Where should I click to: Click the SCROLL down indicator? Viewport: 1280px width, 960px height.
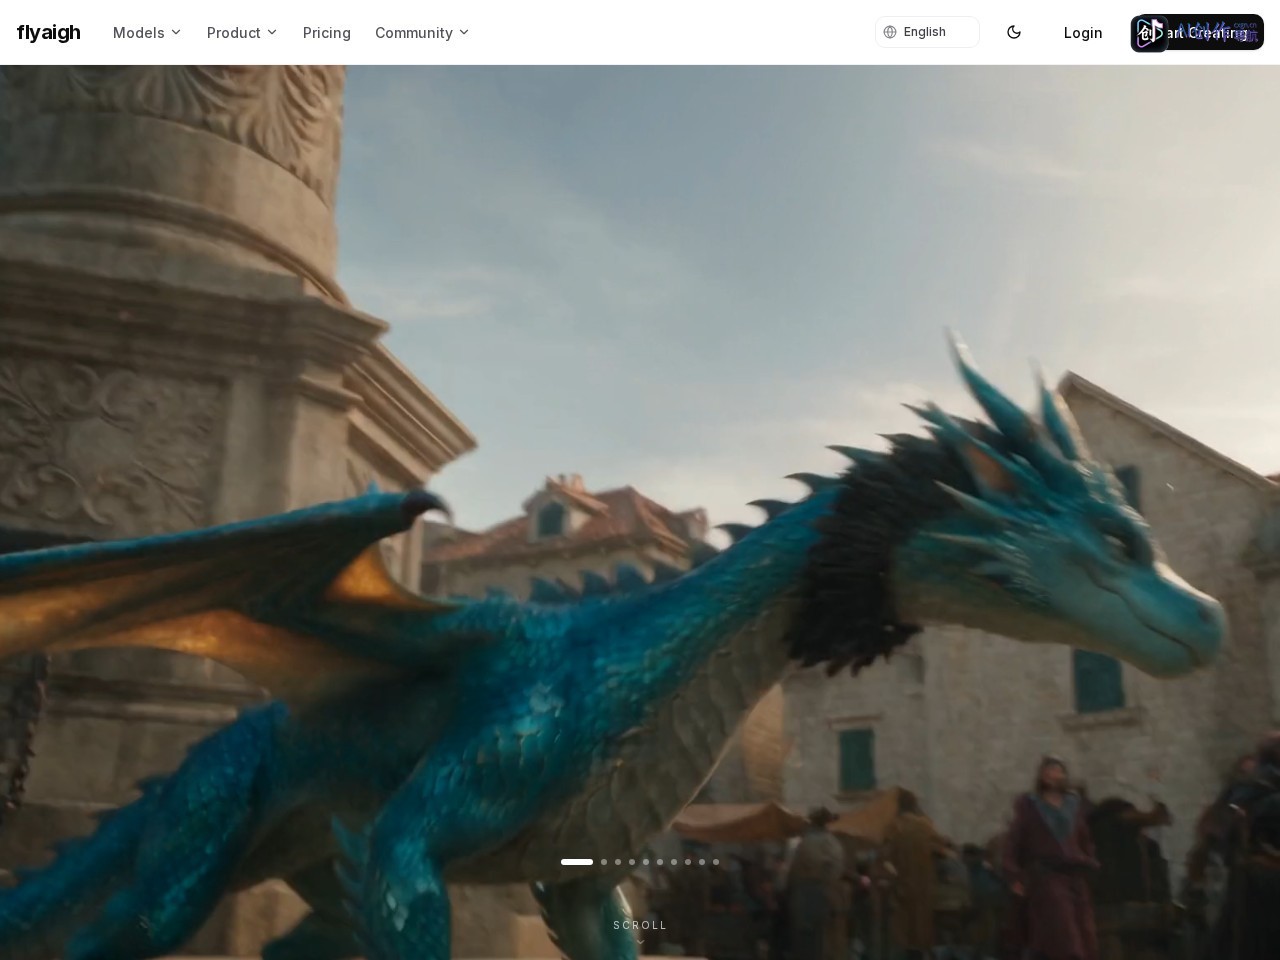coord(640,932)
